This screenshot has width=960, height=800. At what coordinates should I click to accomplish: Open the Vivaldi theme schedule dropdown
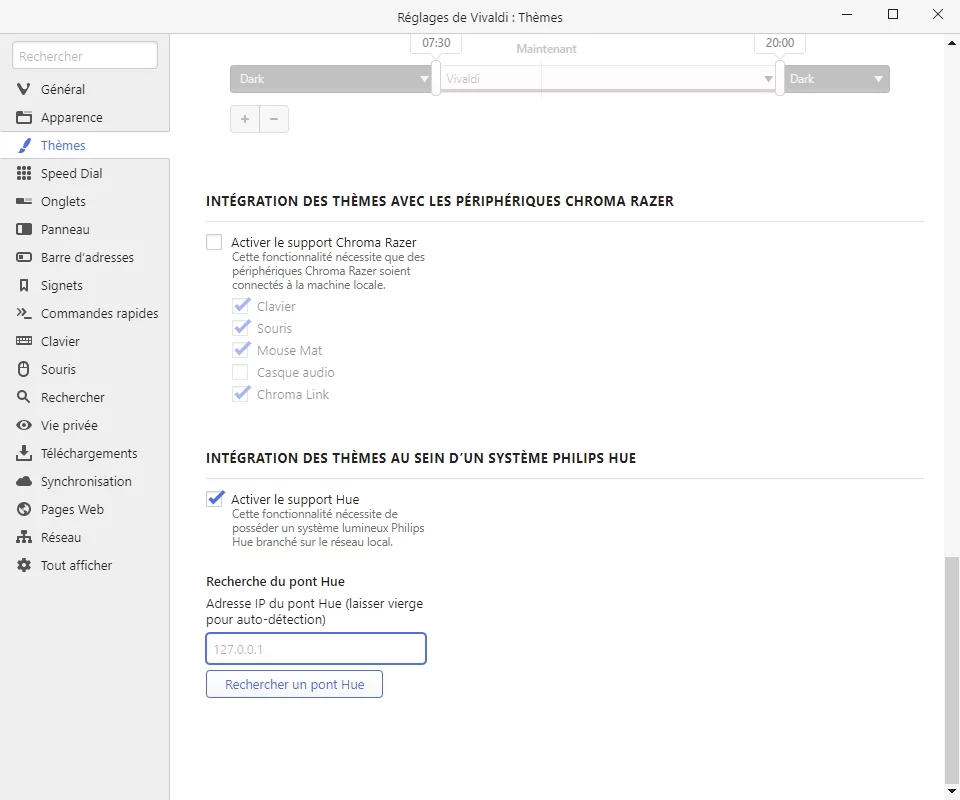tap(607, 79)
